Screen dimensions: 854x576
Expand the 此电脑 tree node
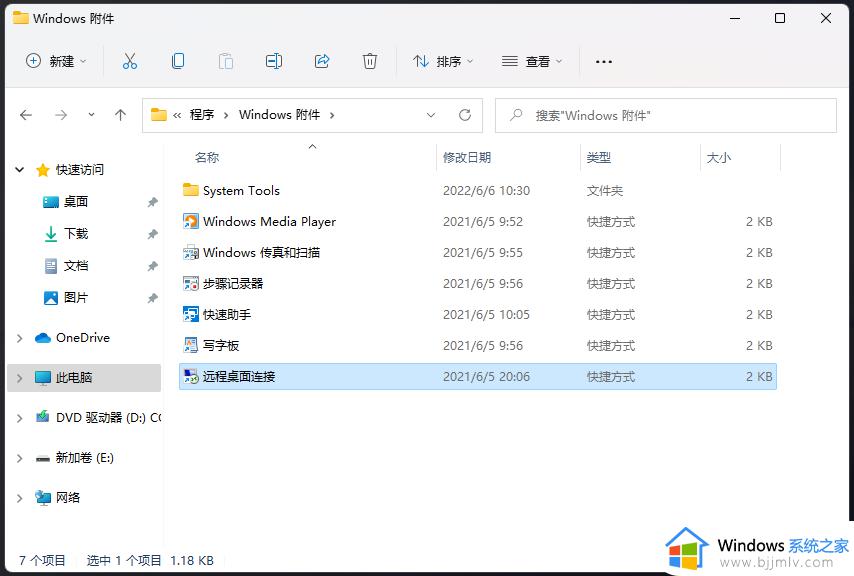[x=20, y=378]
